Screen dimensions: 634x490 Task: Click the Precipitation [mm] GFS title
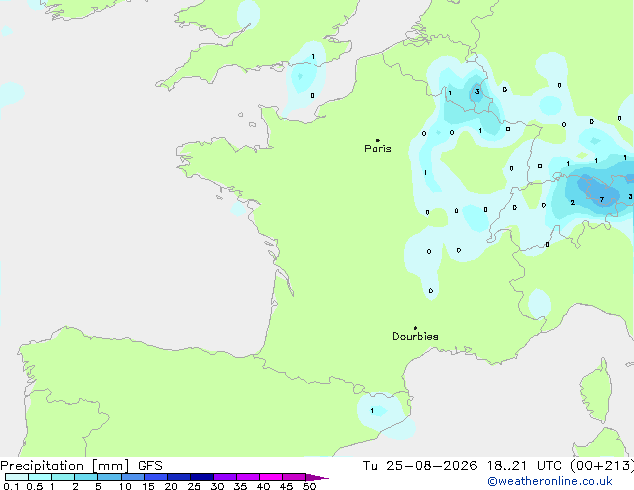[x=81, y=466]
